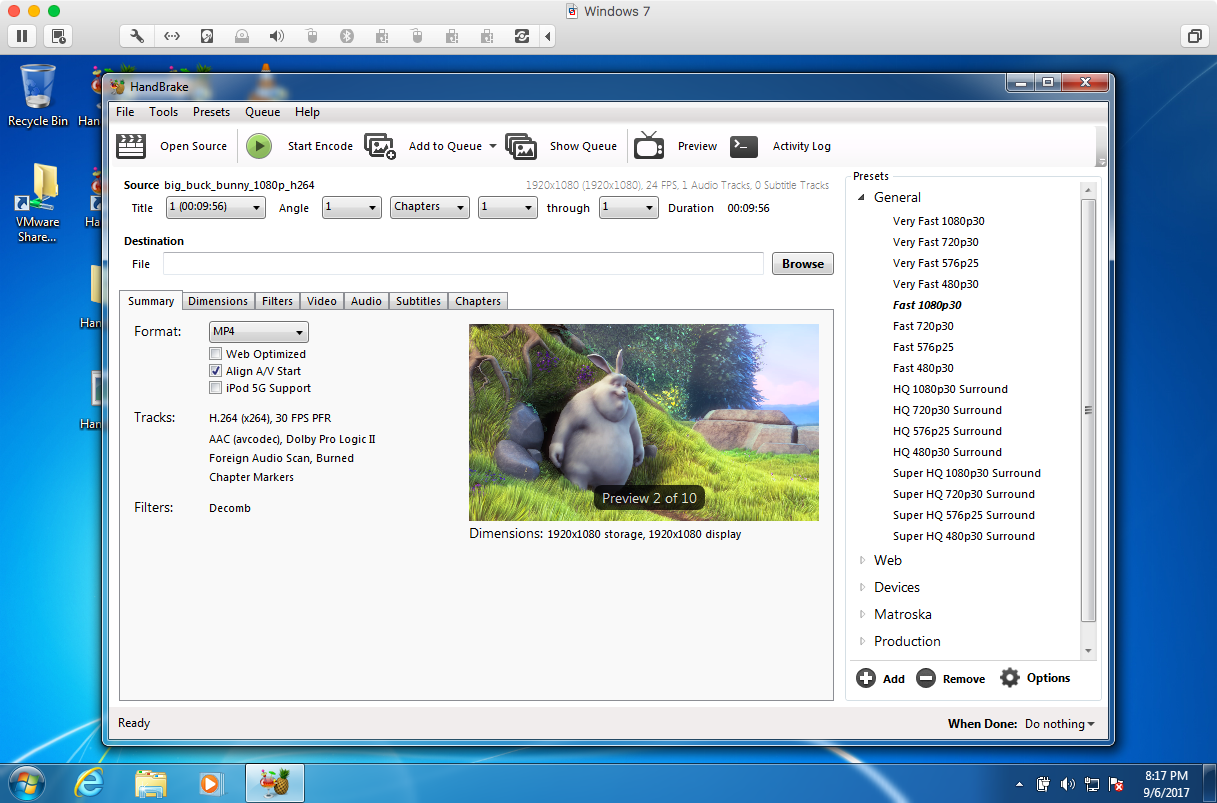
Task: Click the Add to Queue icon
Action: point(380,146)
